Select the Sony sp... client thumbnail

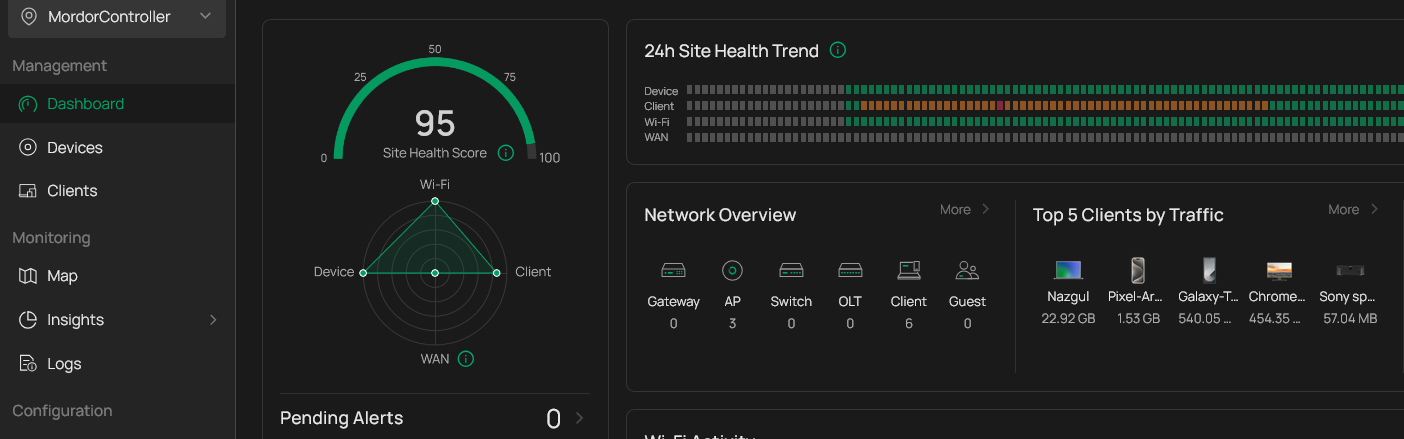coord(1349,270)
